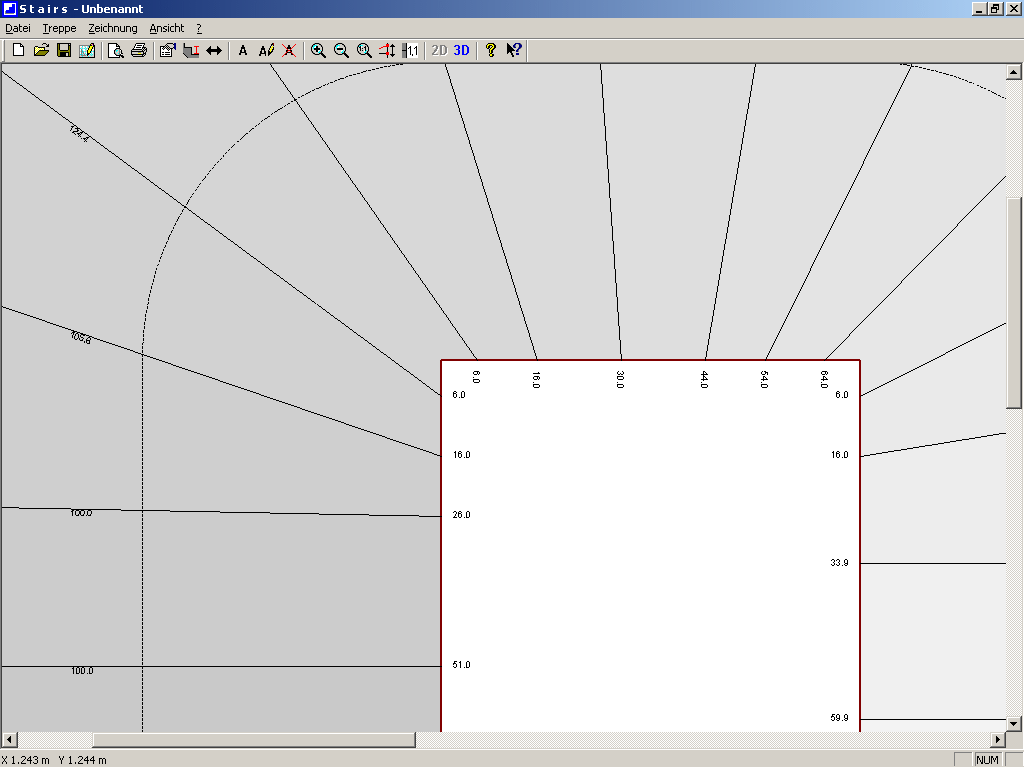Screen dimensions: 1024x768
Task: Open the Zeichnung menu
Action: [113, 28]
